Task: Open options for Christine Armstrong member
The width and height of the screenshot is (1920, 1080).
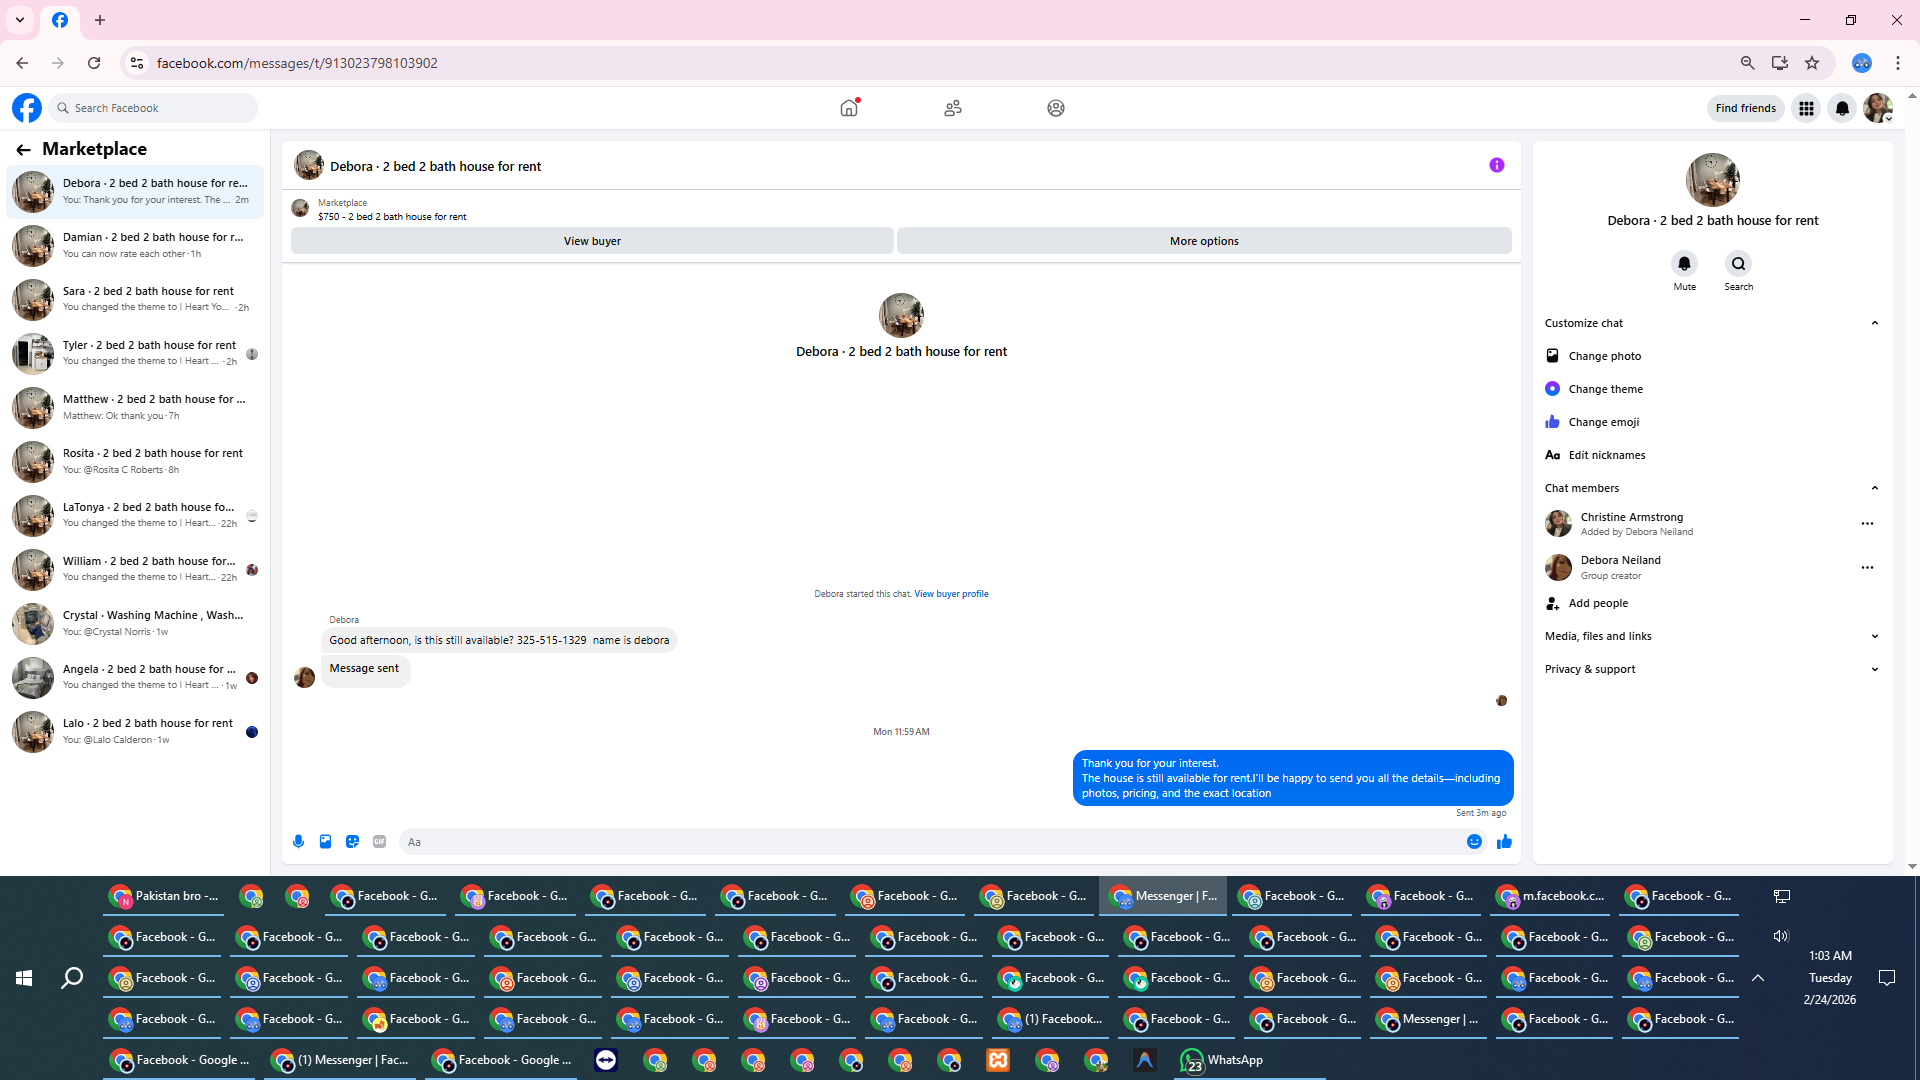Action: point(1866,524)
